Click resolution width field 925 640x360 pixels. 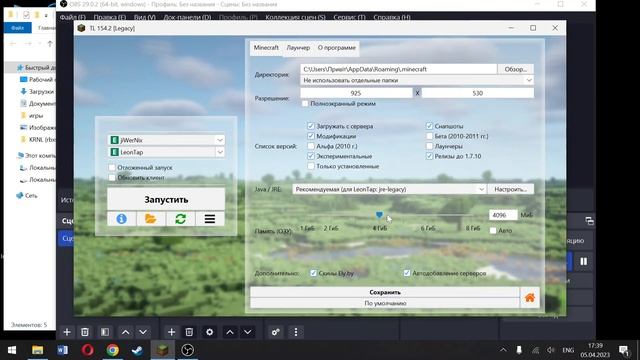click(356, 93)
